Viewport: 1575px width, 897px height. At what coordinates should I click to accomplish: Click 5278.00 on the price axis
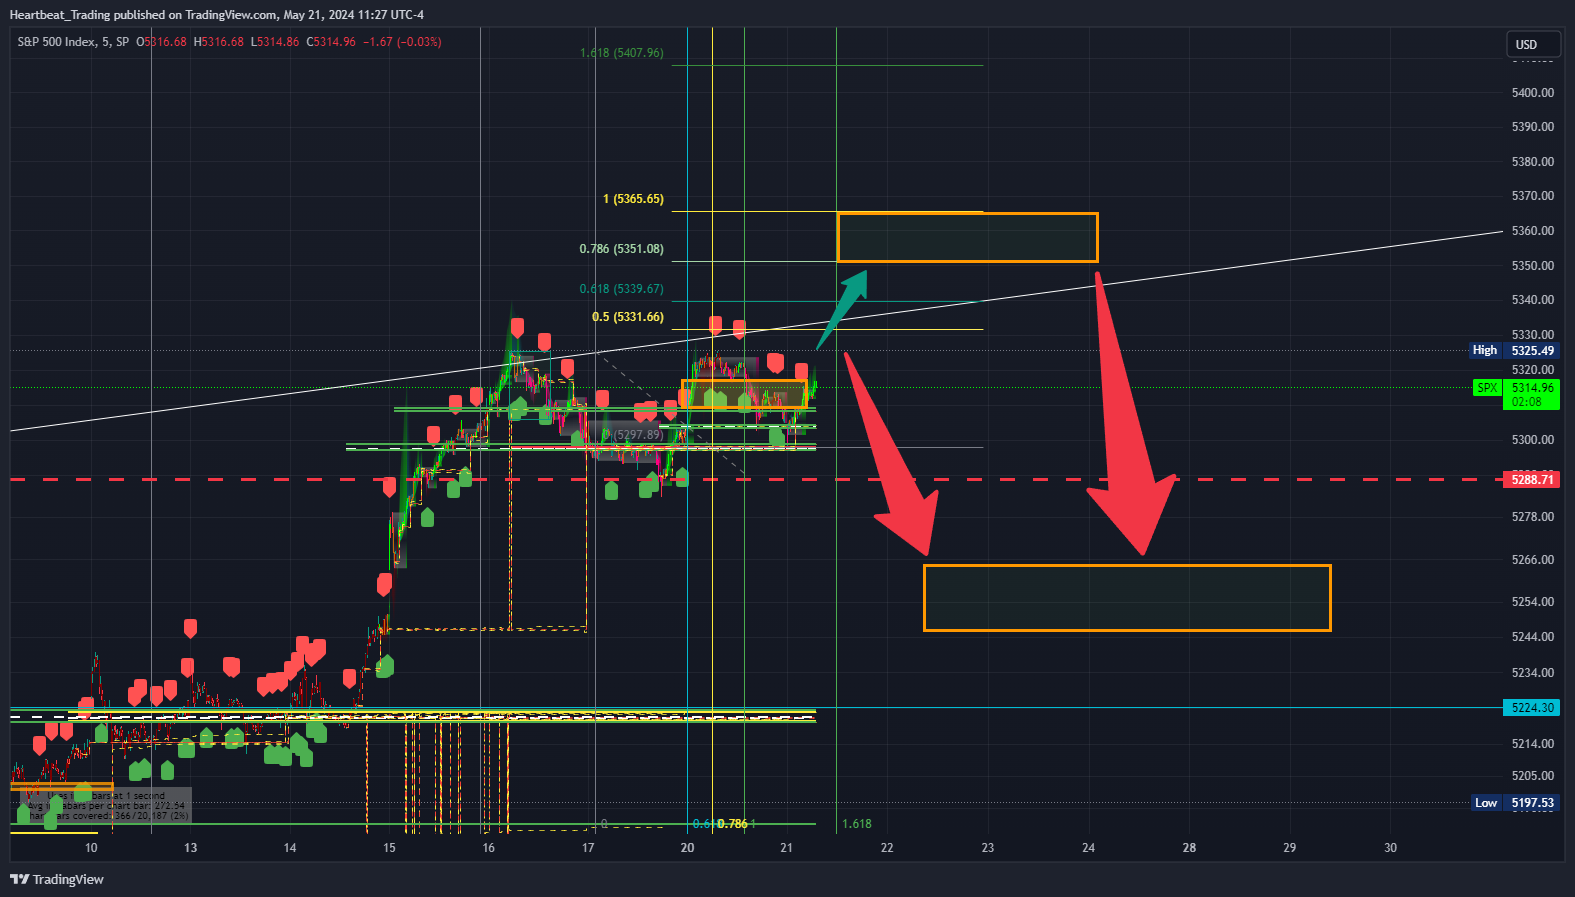point(1533,517)
